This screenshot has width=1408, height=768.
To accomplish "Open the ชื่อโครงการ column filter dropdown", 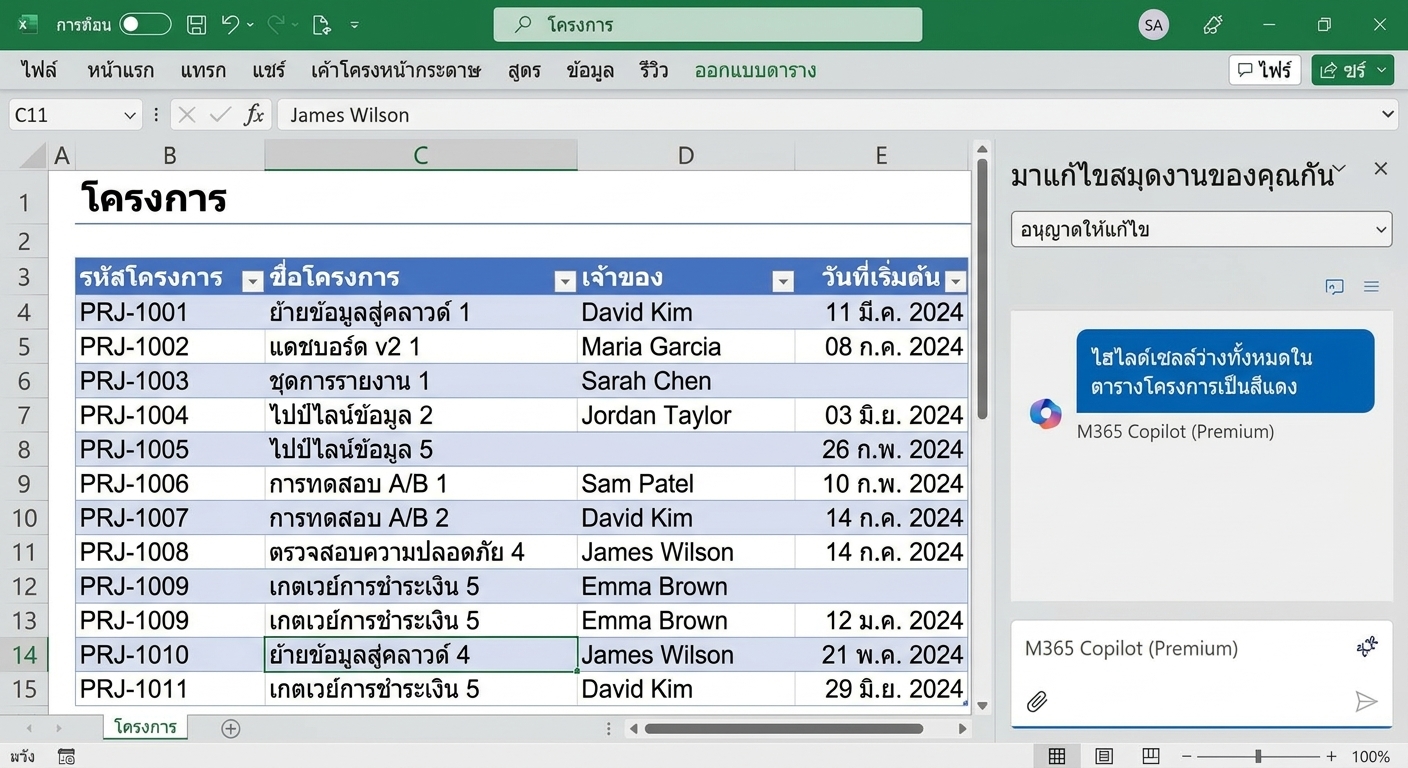I will point(565,282).
